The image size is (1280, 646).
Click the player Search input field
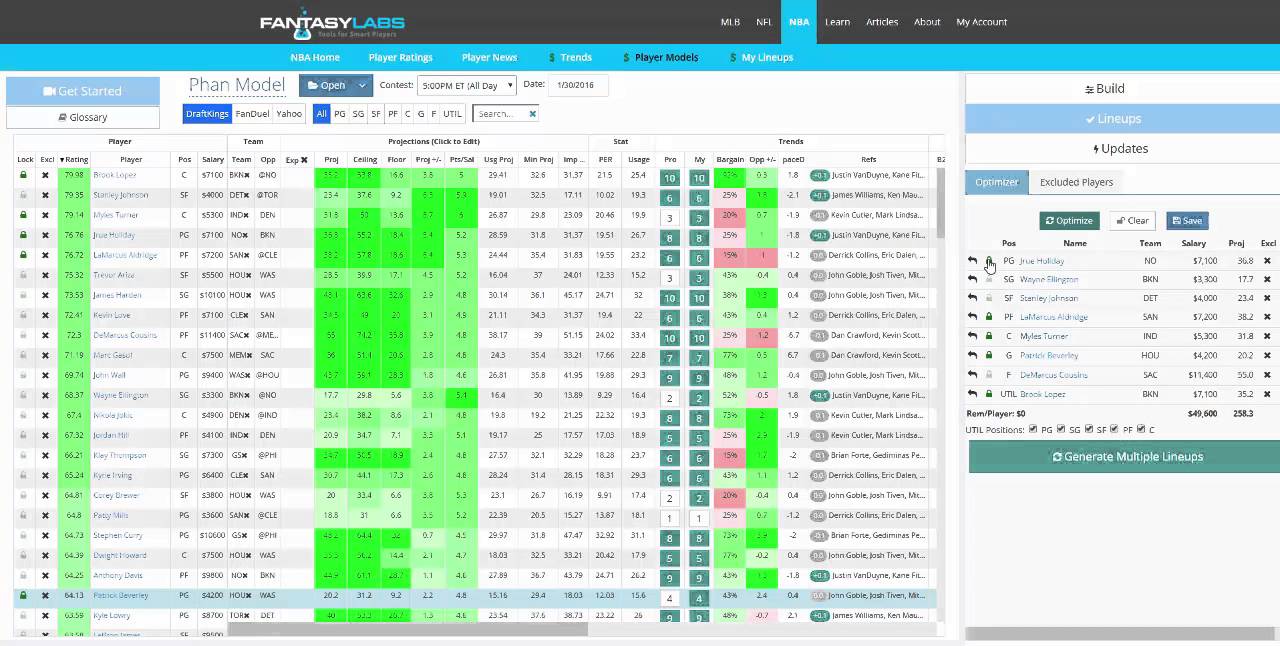(497, 114)
